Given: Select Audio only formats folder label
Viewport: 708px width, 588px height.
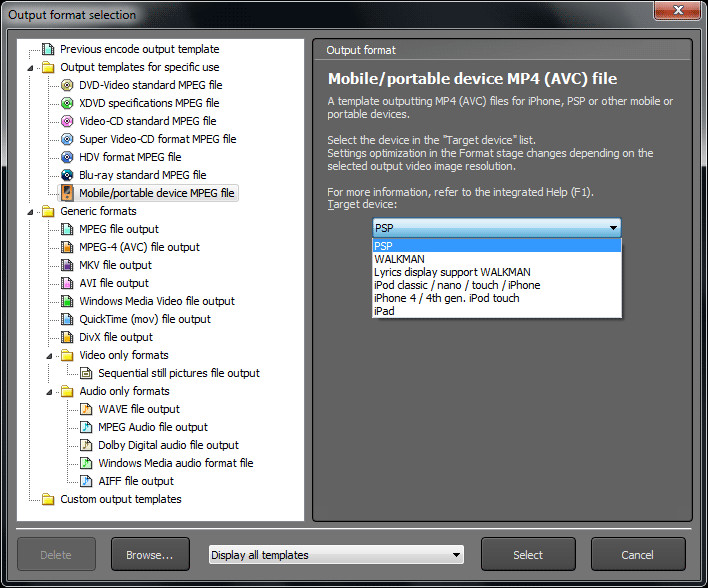Looking at the screenshot, I should 124,391.
